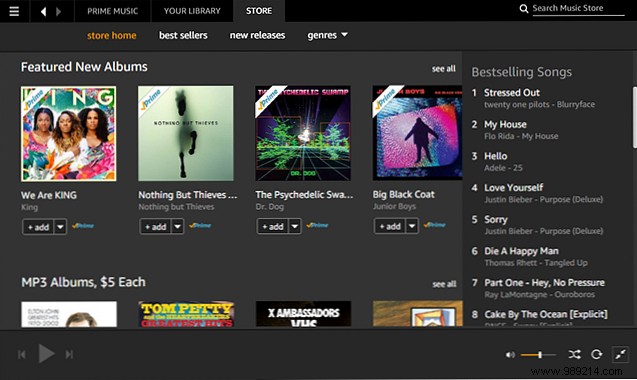This screenshot has width=637, height=380.
Task: Add We Are KING to library
Action: tap(38, 227)
